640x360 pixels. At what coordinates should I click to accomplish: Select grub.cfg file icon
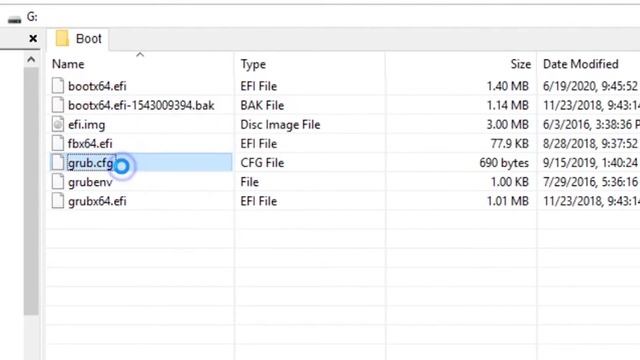(x=58, y=162)
